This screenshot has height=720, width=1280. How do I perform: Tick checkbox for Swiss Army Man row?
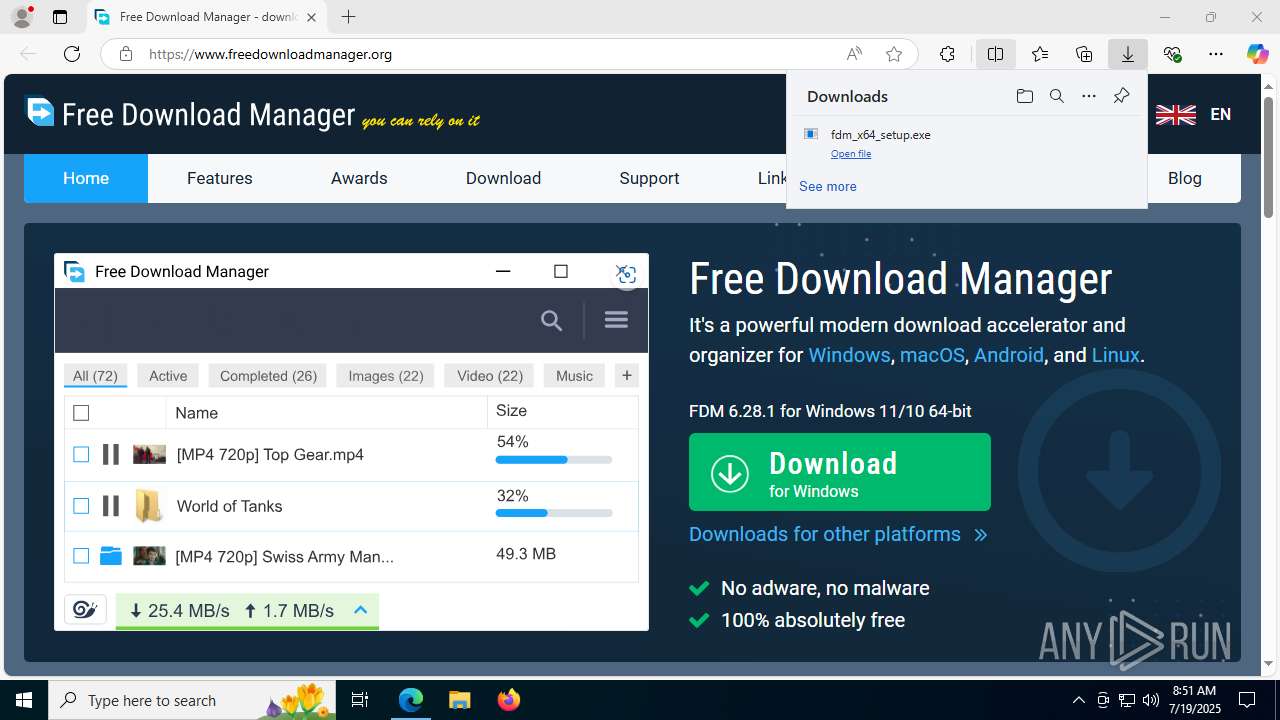[81, 556]
